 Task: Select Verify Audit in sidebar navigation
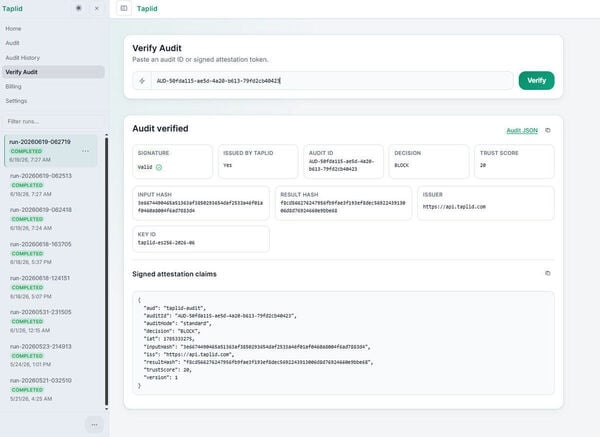(x=53, y=72)
